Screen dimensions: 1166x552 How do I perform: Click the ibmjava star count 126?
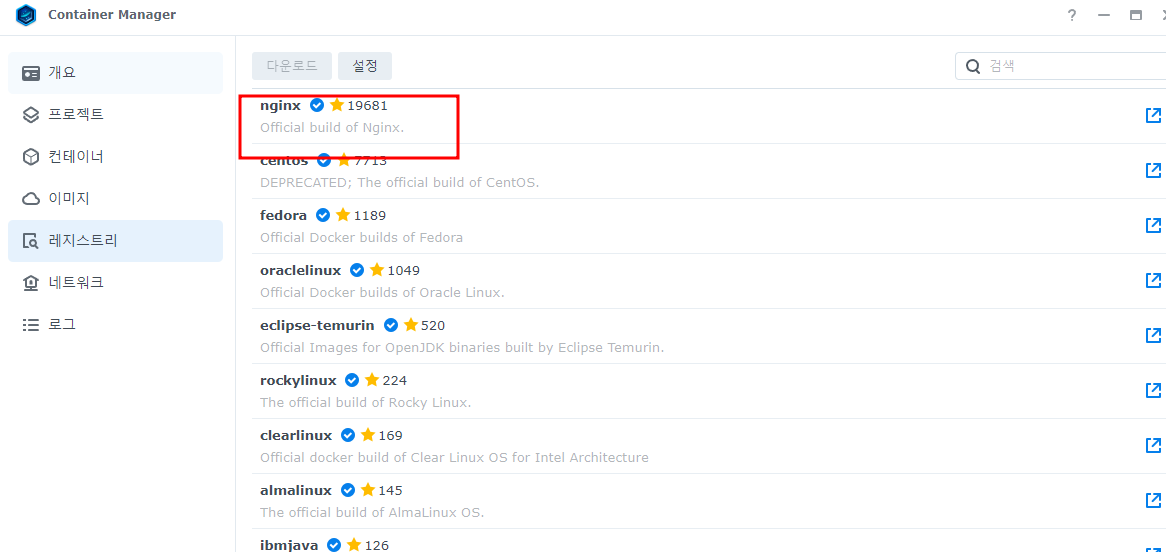pyautogui.click(x=377, y=545)
